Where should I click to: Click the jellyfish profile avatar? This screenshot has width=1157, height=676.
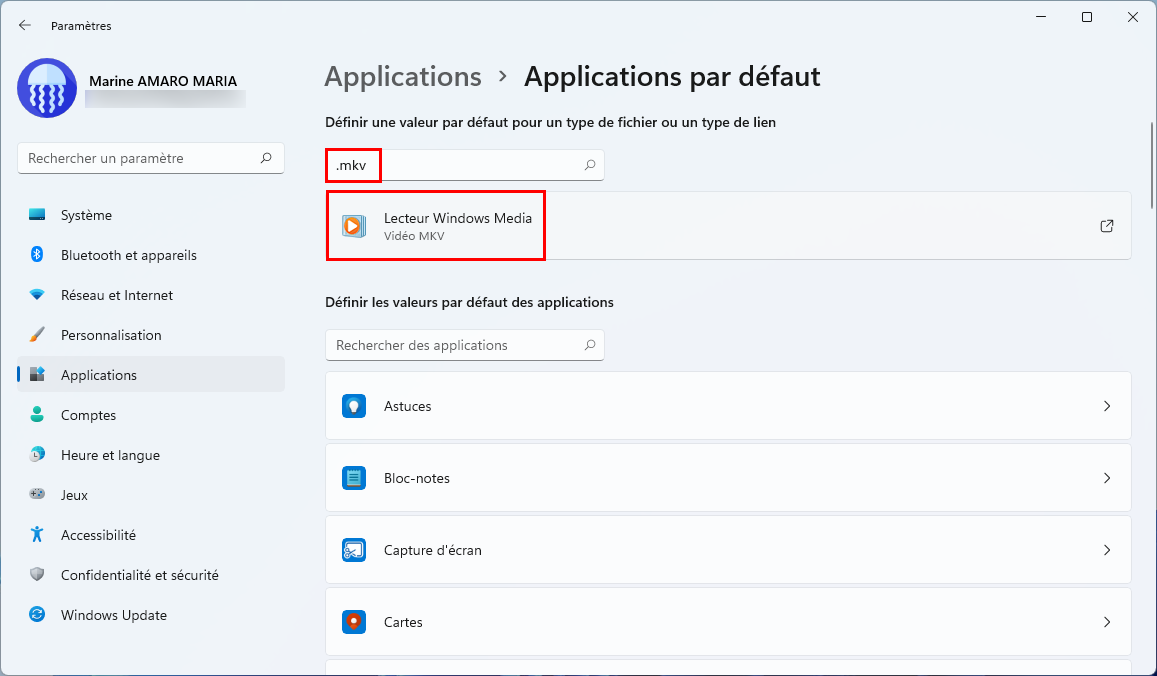(47, 88)
